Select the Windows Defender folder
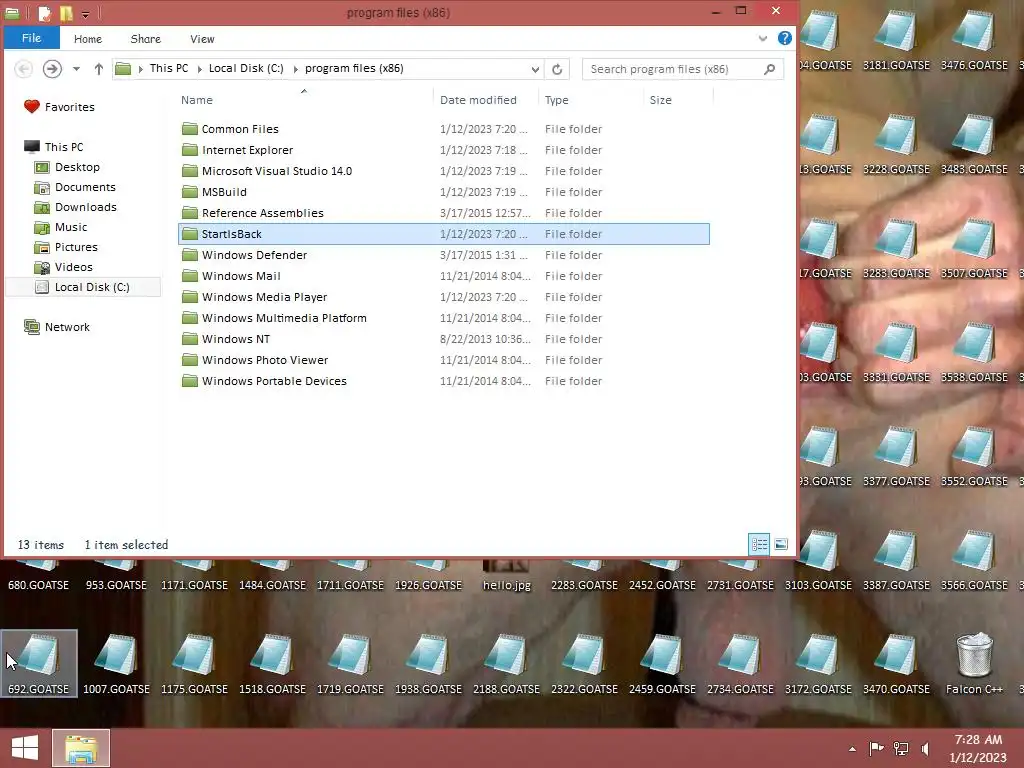This screenshot has width=1024, height=768. [254, 255]
